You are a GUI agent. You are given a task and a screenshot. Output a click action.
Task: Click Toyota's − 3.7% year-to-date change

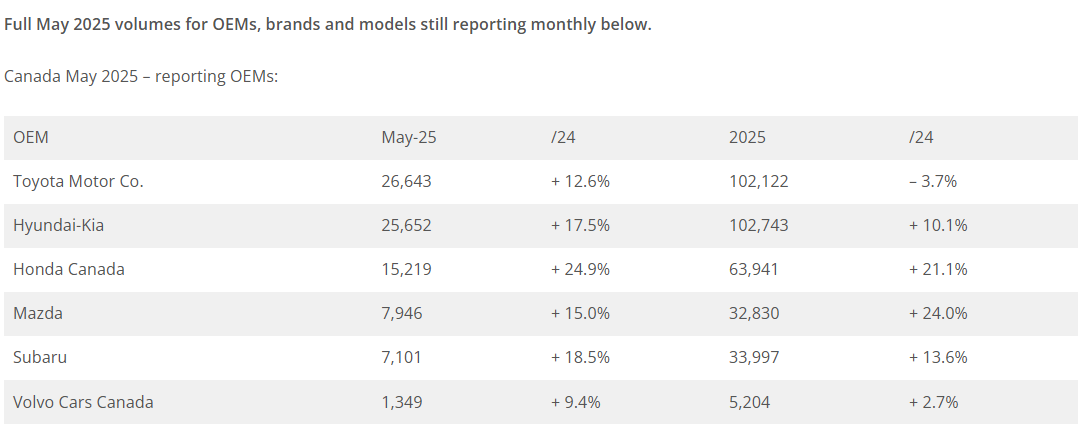click(933, 182)
